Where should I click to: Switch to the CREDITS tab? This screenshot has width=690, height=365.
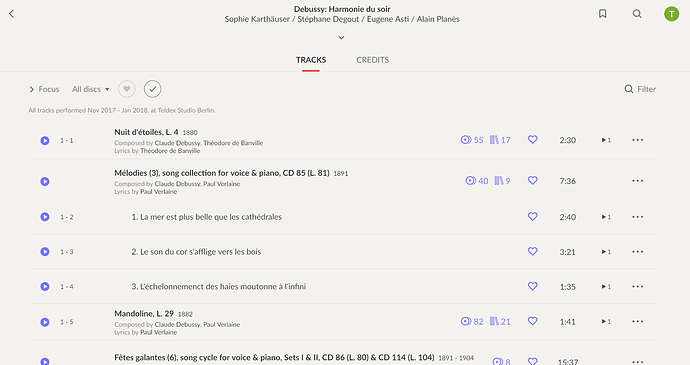click(x=372, y=60)
